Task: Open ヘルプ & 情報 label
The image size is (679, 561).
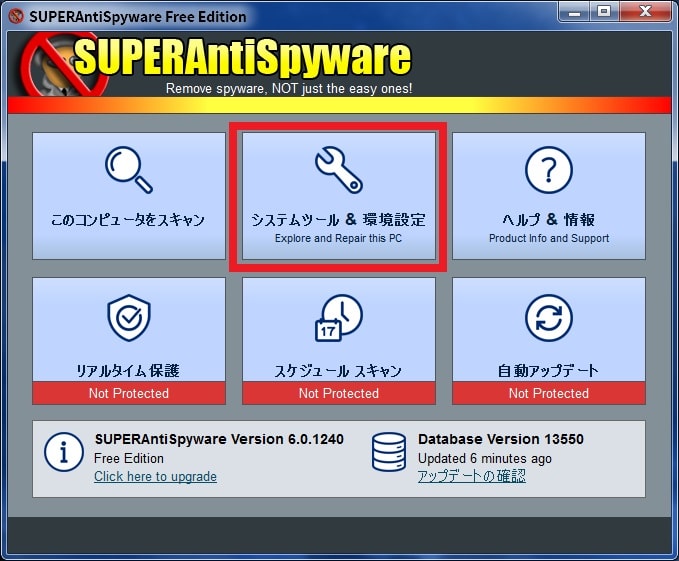Action: 549,219
